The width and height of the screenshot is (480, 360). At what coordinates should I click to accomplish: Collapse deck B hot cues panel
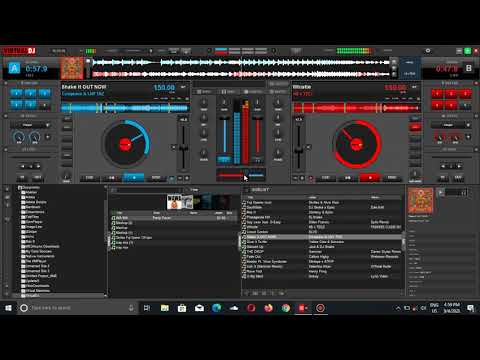[x=476, y=83]
